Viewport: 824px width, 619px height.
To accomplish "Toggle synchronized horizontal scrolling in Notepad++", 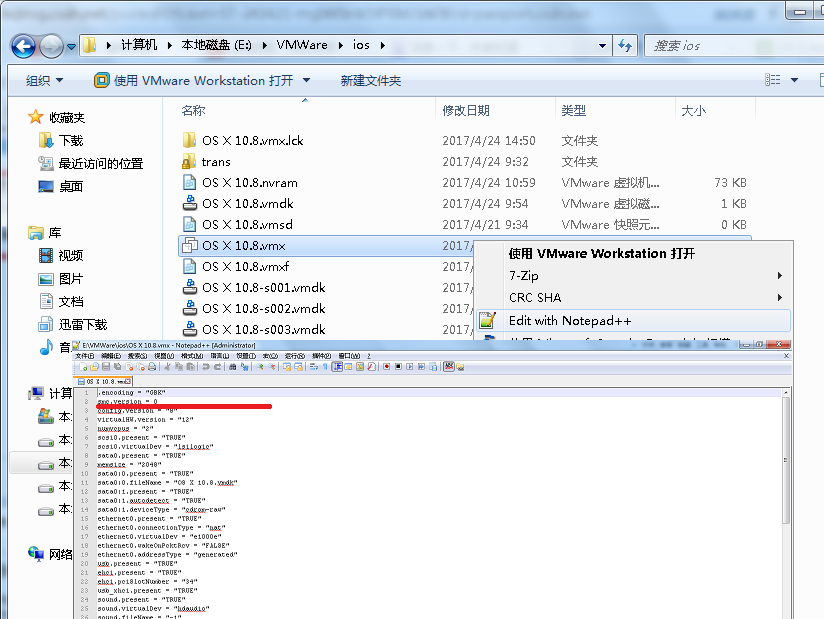I will coord(298,367).
